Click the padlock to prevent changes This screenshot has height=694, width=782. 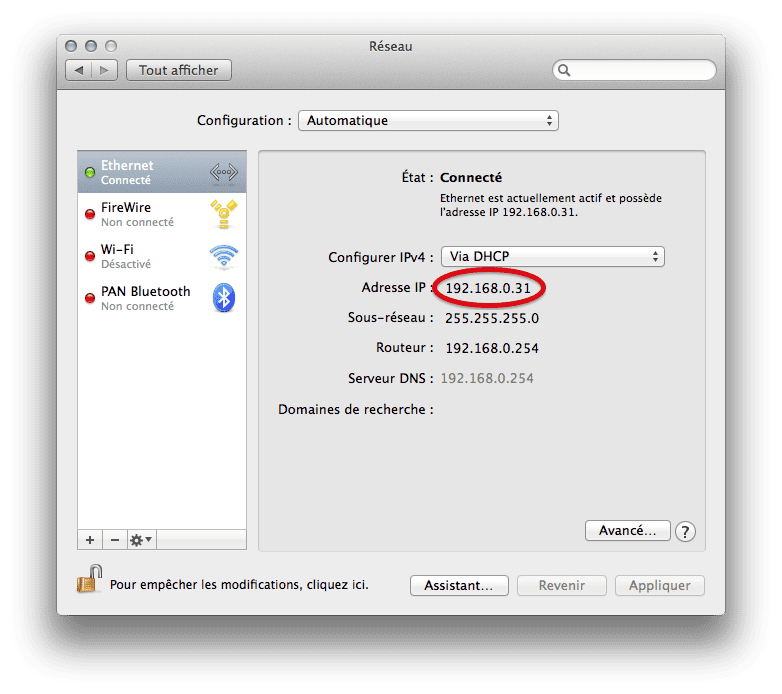pyautogui.click(x=89, y=579)
